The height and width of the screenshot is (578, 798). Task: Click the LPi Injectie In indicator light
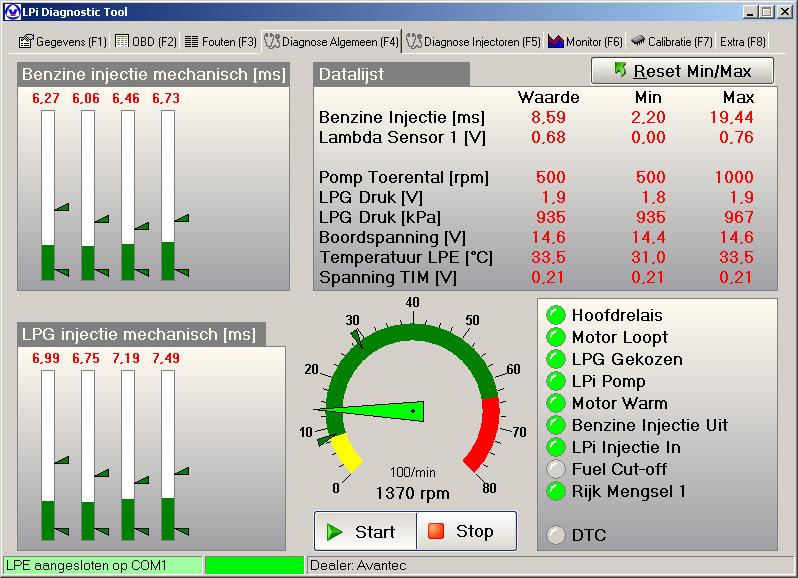click(556, 447)
